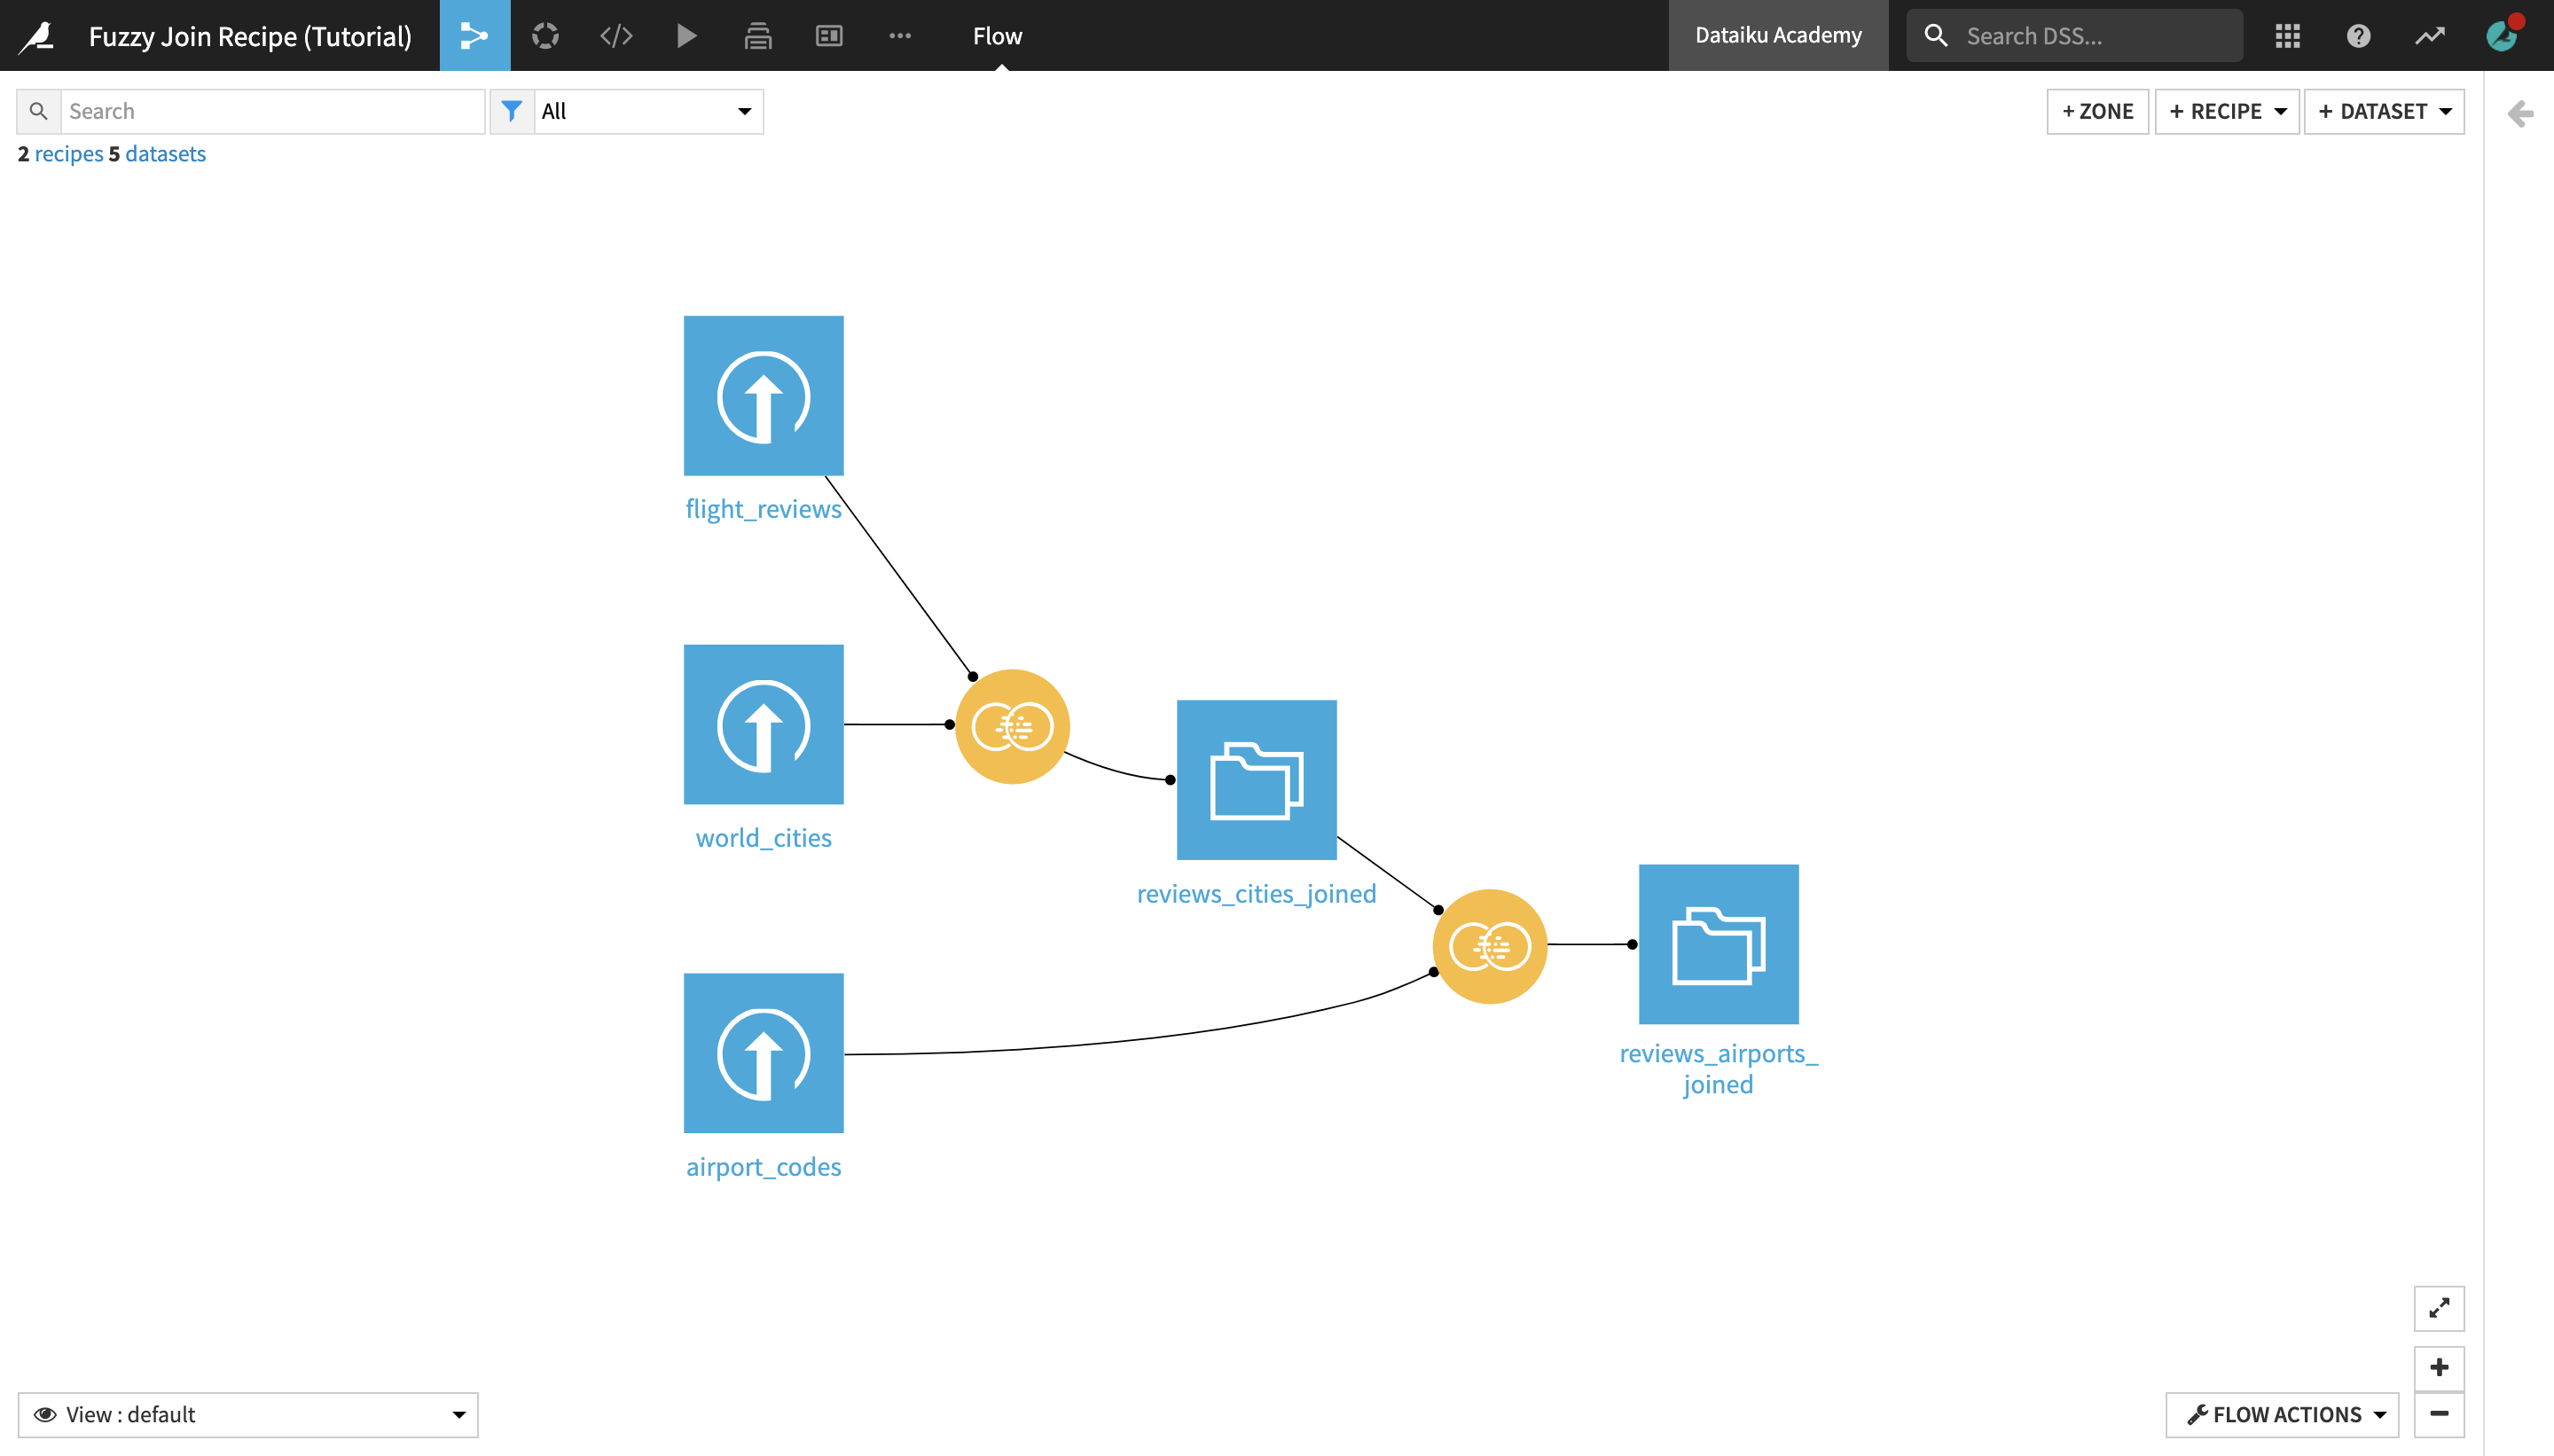Click the Dataiku Academy button

pos(1778,36)
